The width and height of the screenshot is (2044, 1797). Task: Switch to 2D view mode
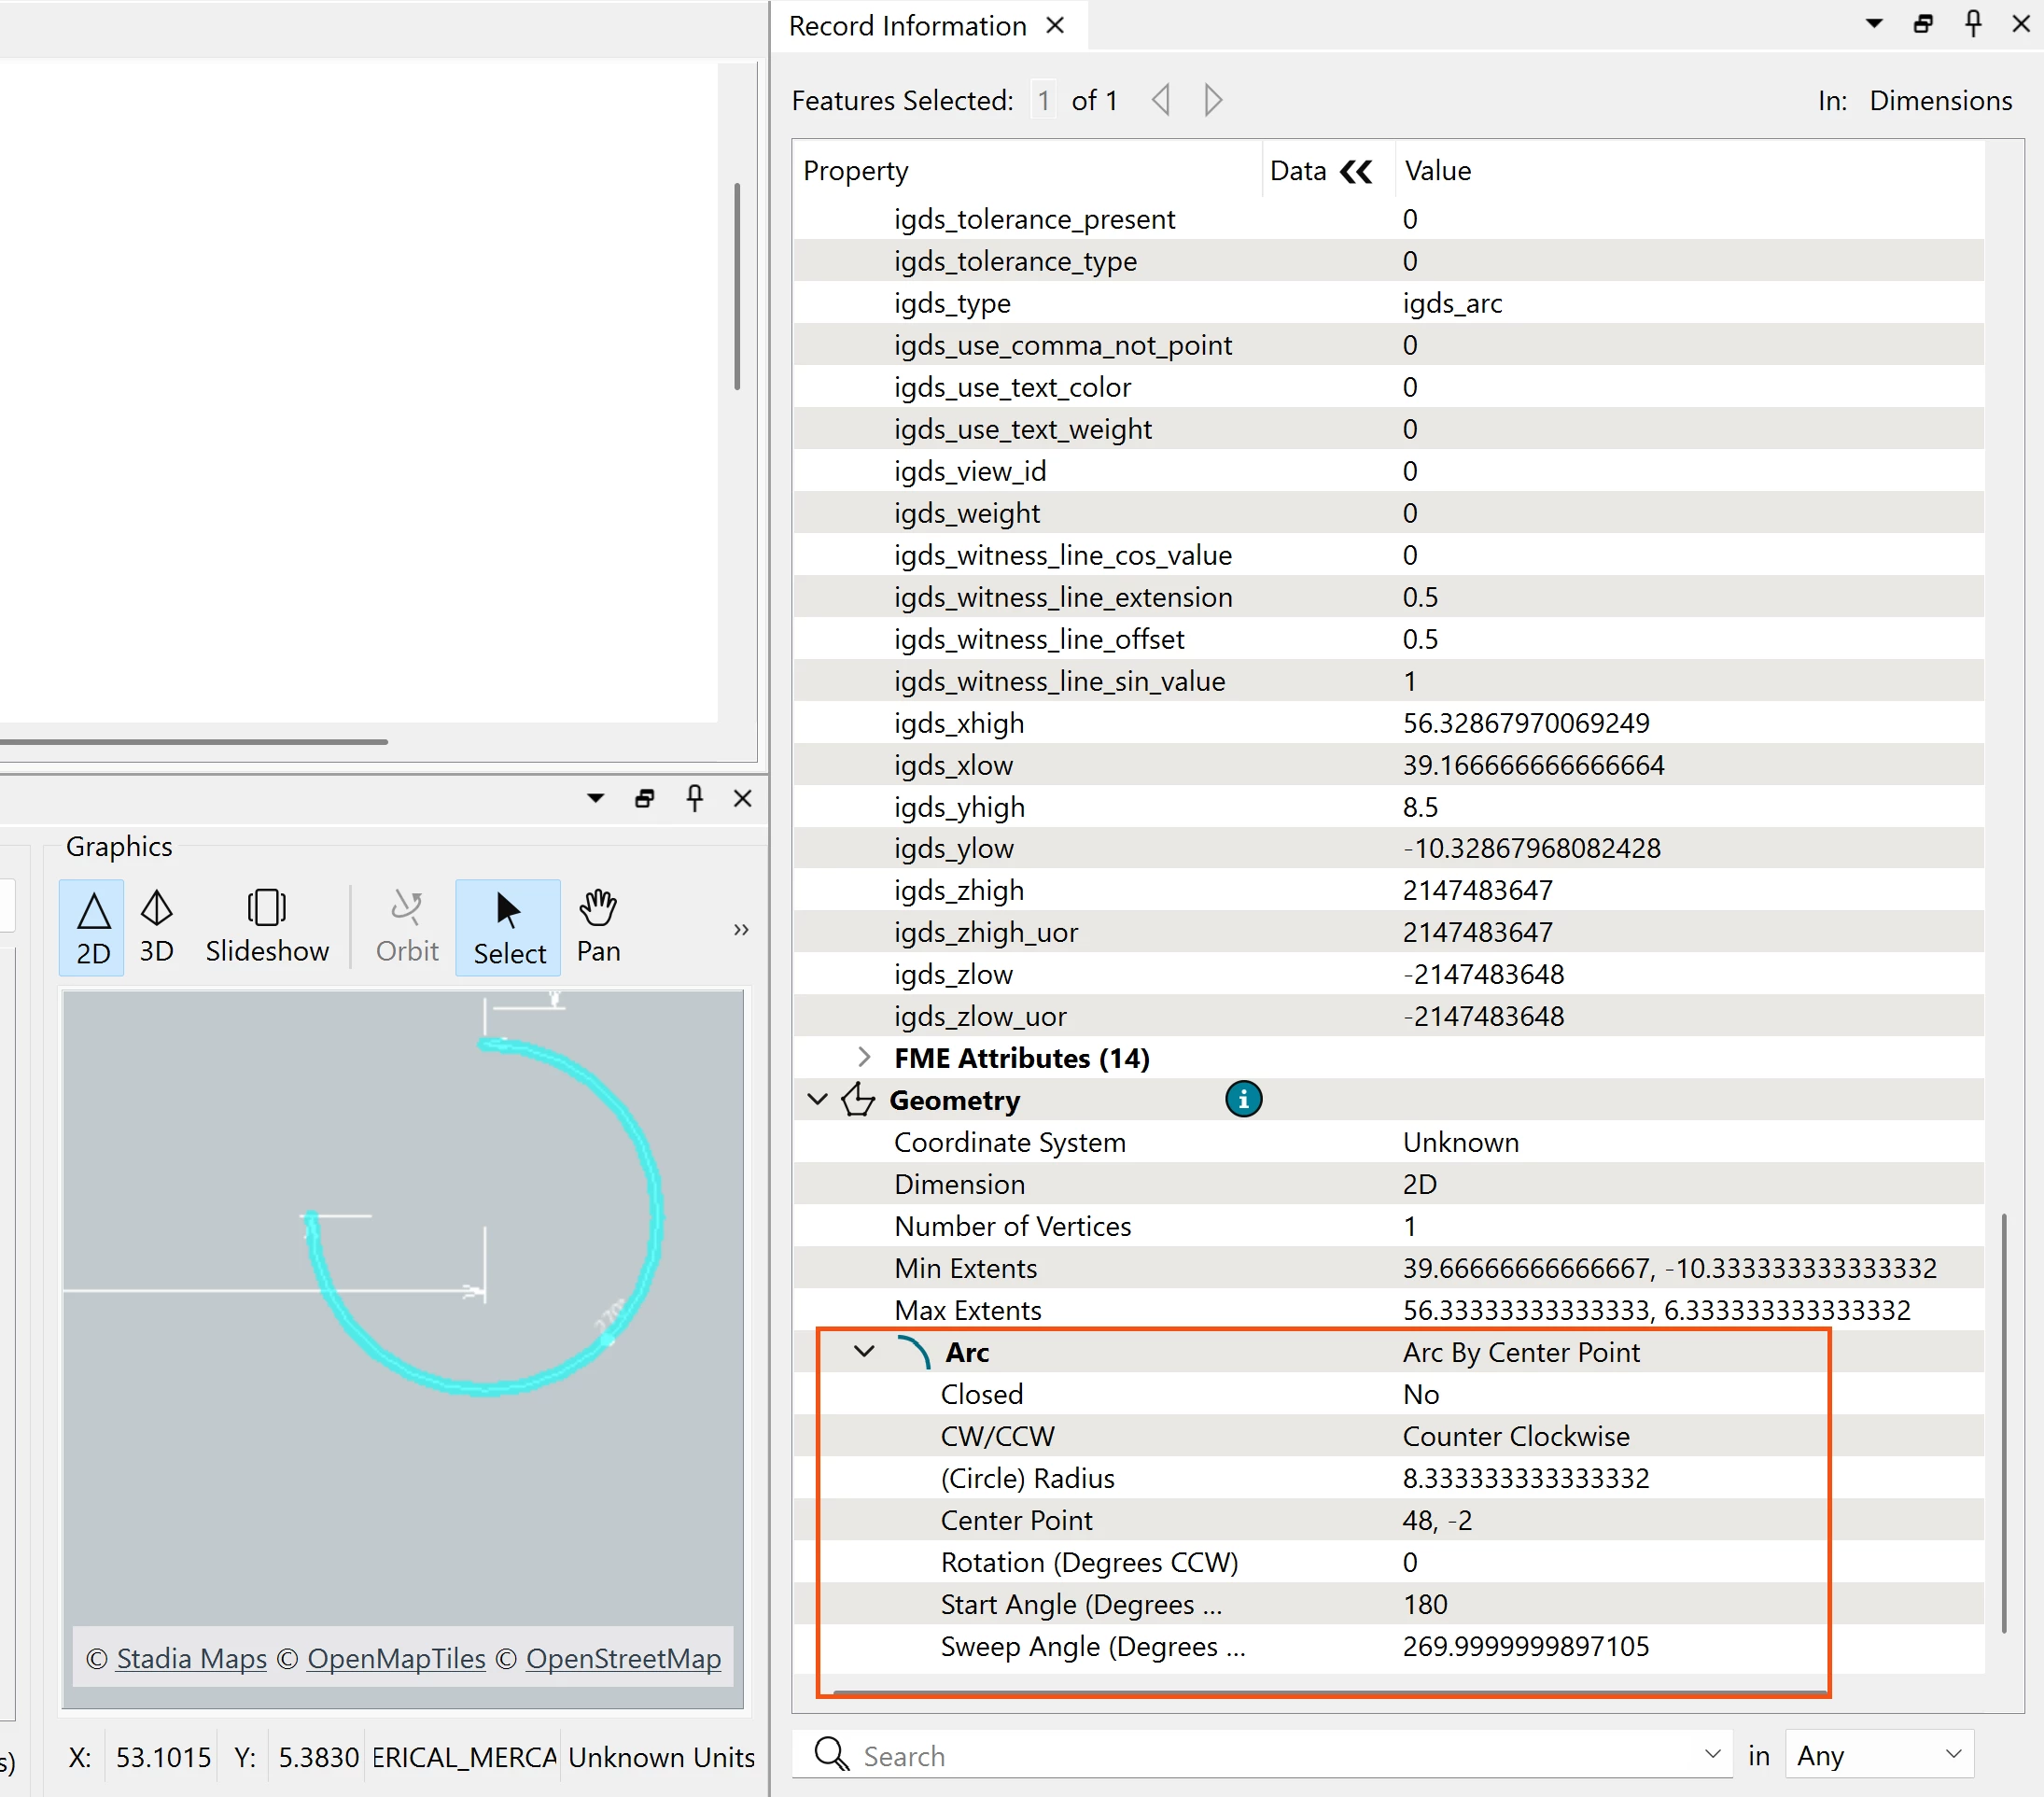[92, 927]
